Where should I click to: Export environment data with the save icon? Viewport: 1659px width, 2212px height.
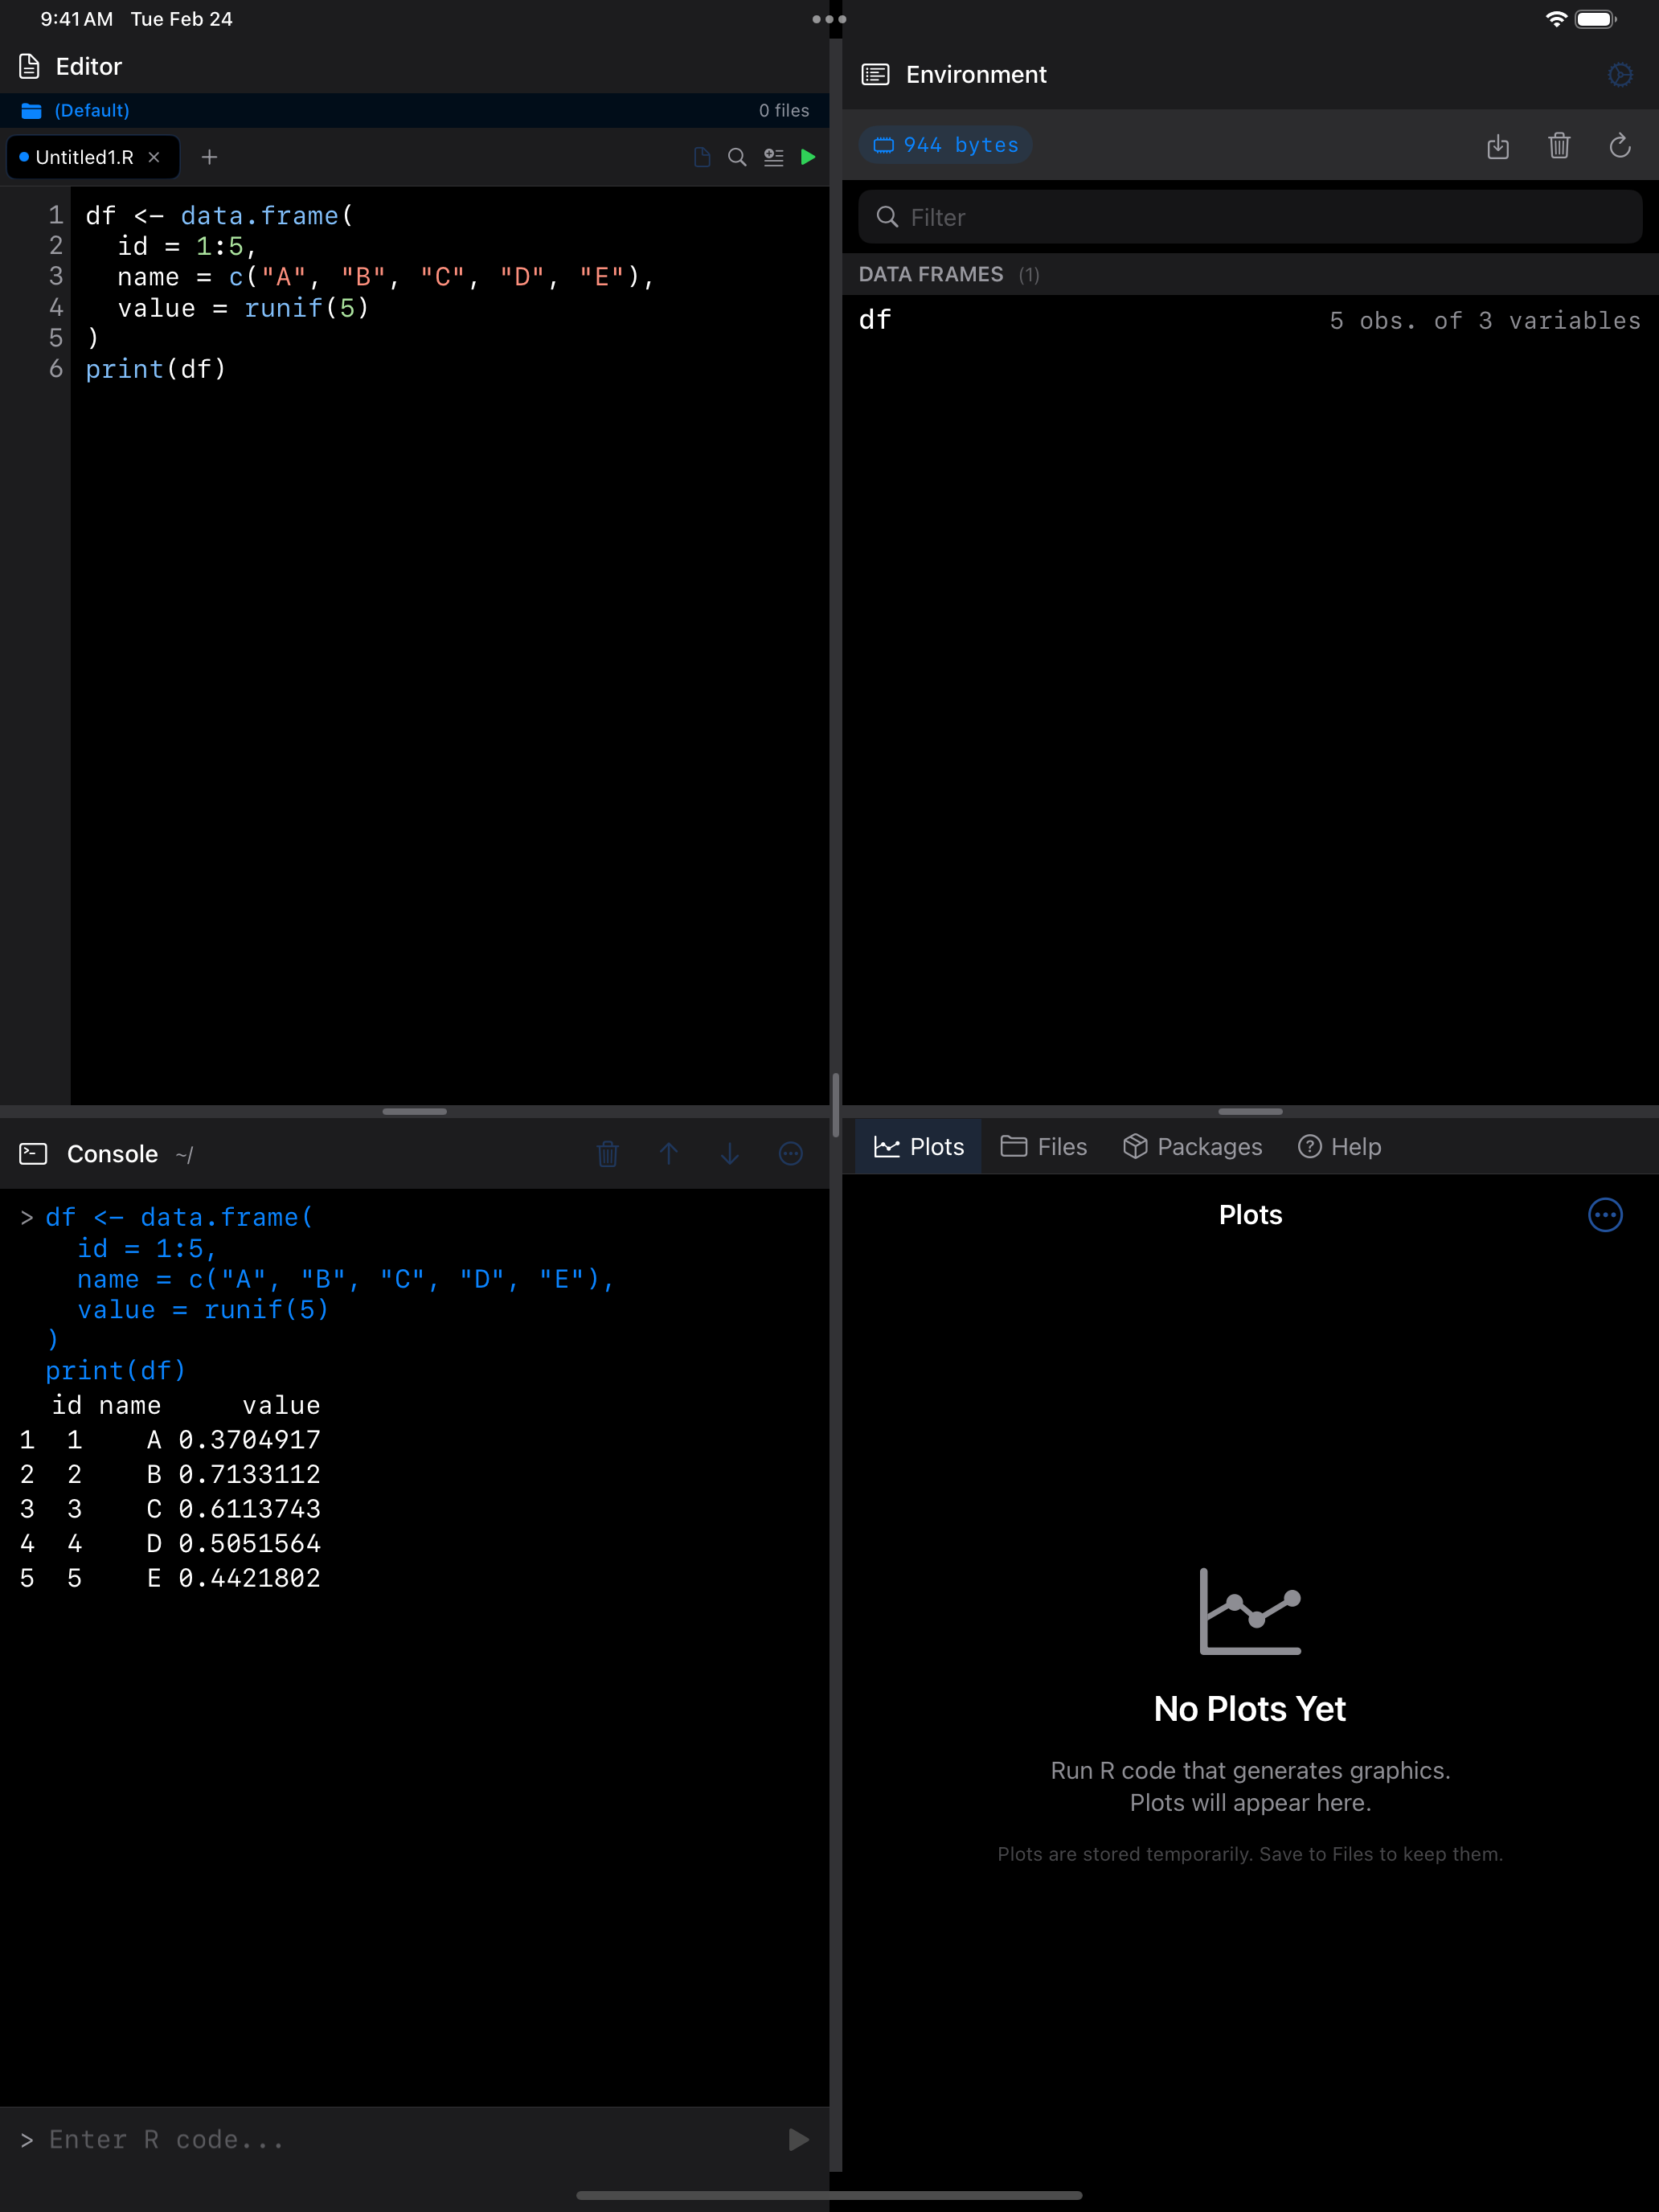[1498, 147]
